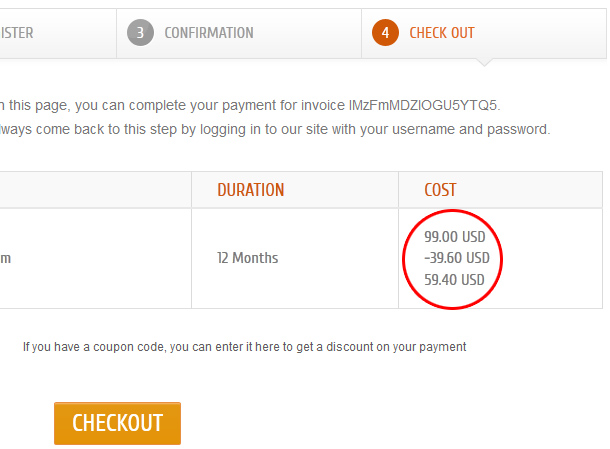Open the CHECK OUT step tab
The width and height of the screenshot is (610, 449).
click(x=484, y=33)
